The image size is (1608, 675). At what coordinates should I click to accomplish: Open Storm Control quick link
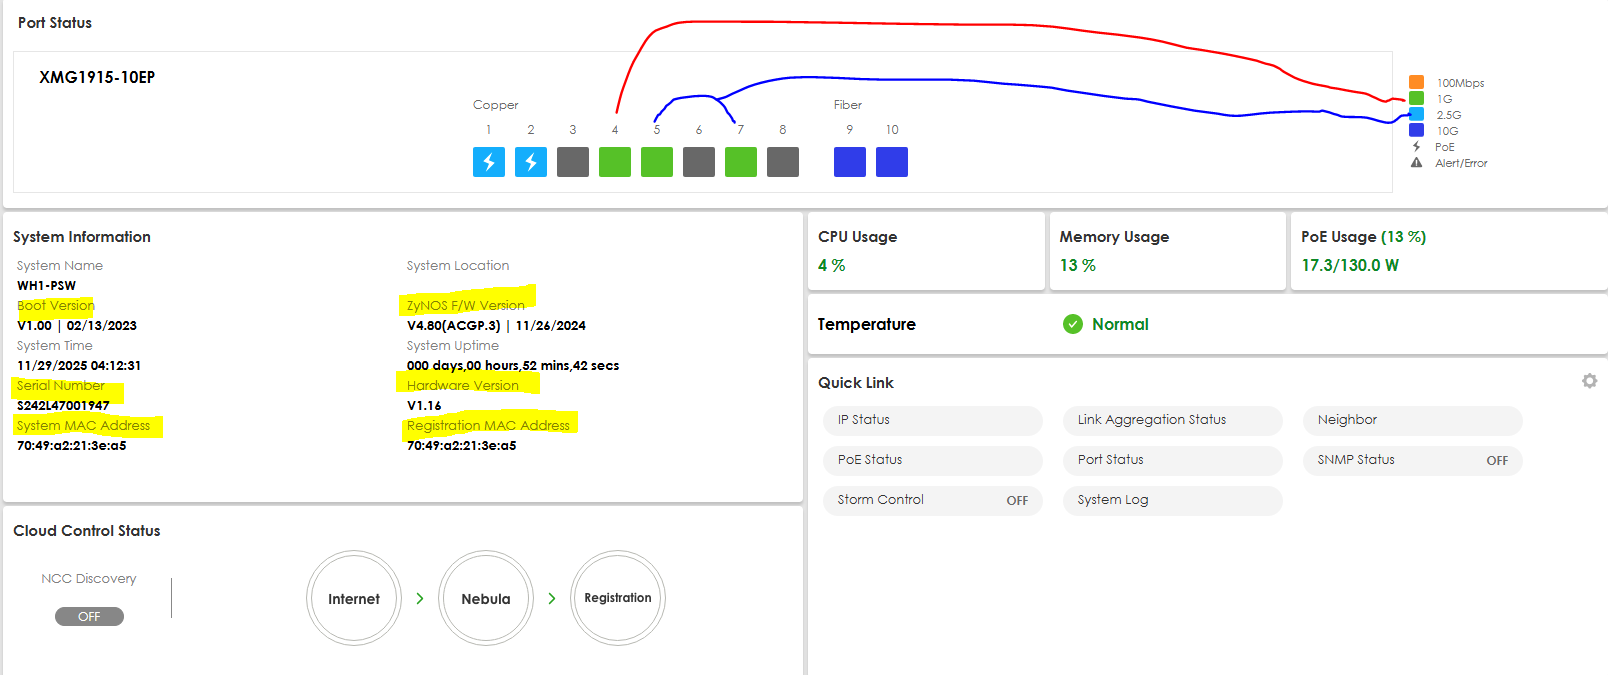[932, 500]
